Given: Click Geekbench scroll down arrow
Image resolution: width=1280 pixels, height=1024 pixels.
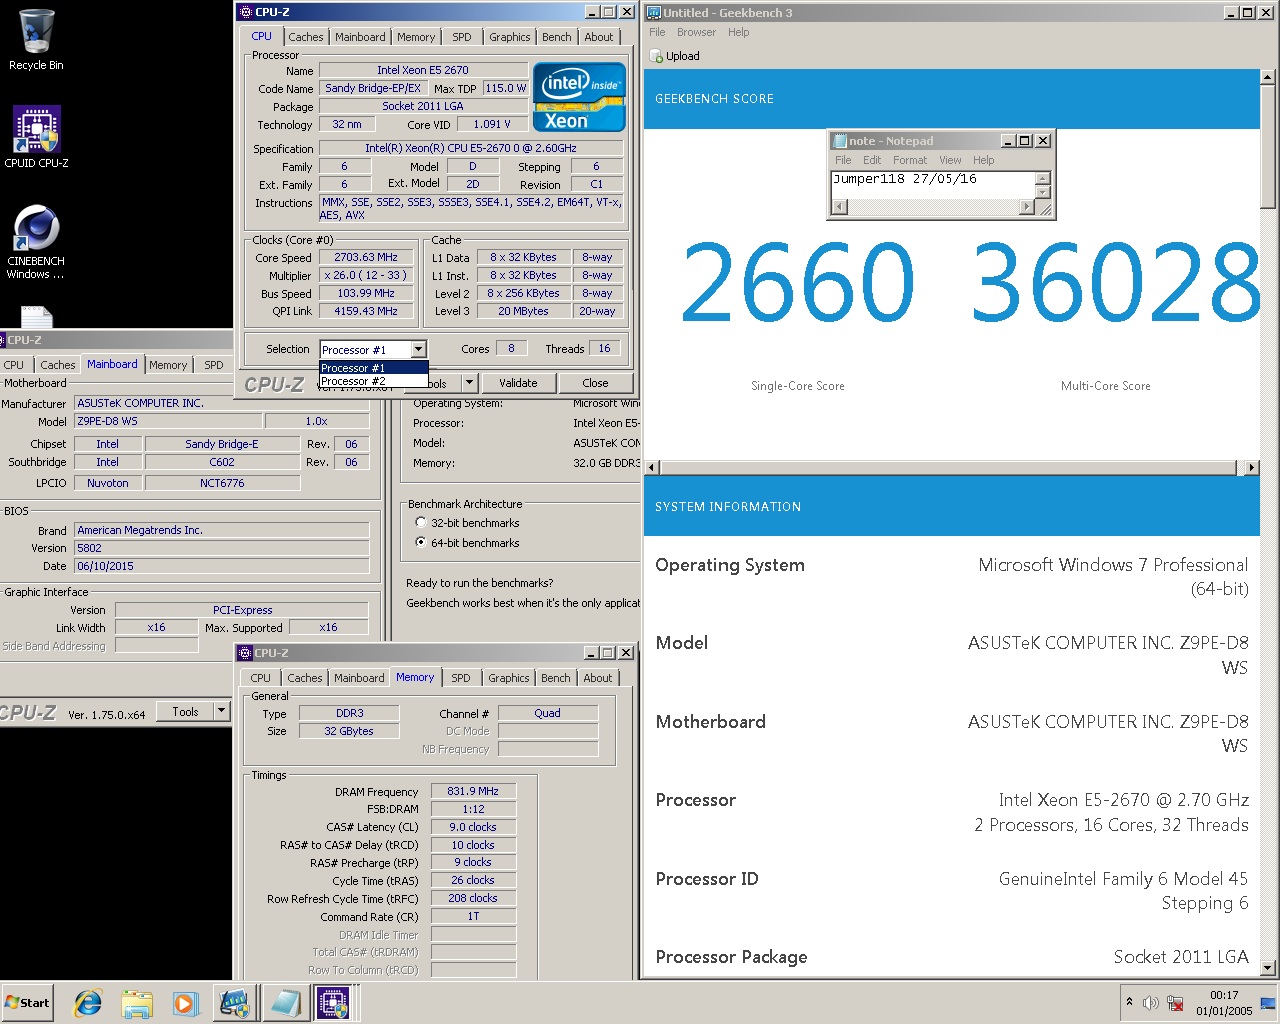Looking at the screenshot, I should pyautogui.click(x=1268, y=967).
